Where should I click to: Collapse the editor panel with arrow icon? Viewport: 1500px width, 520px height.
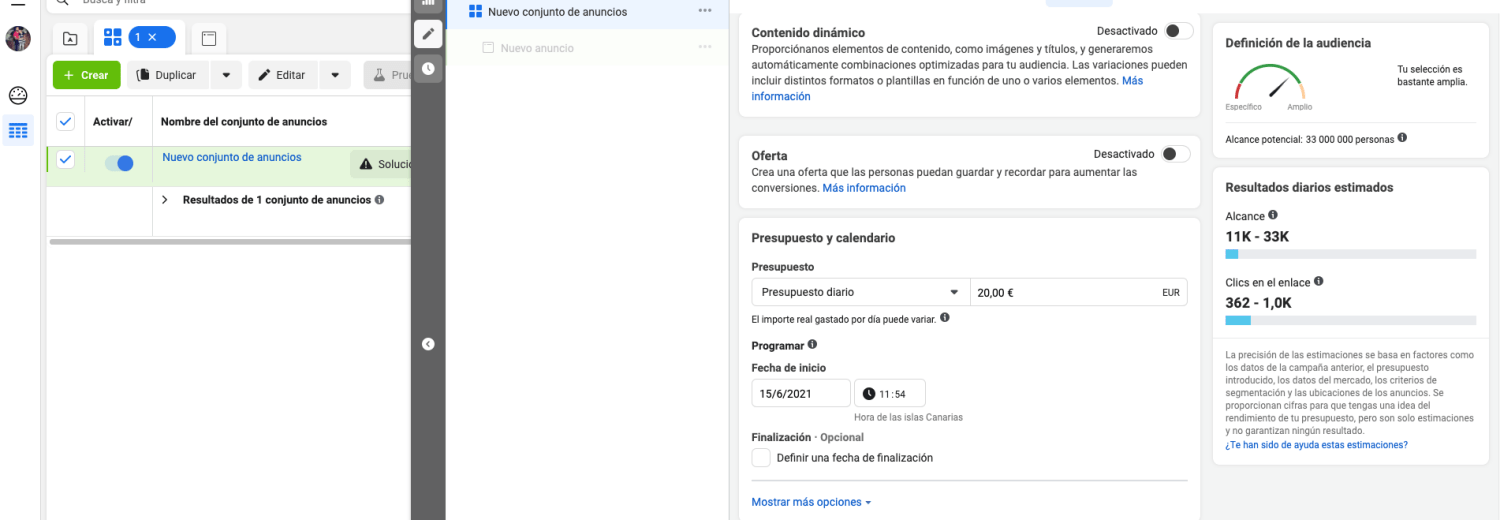coord(428,344)
